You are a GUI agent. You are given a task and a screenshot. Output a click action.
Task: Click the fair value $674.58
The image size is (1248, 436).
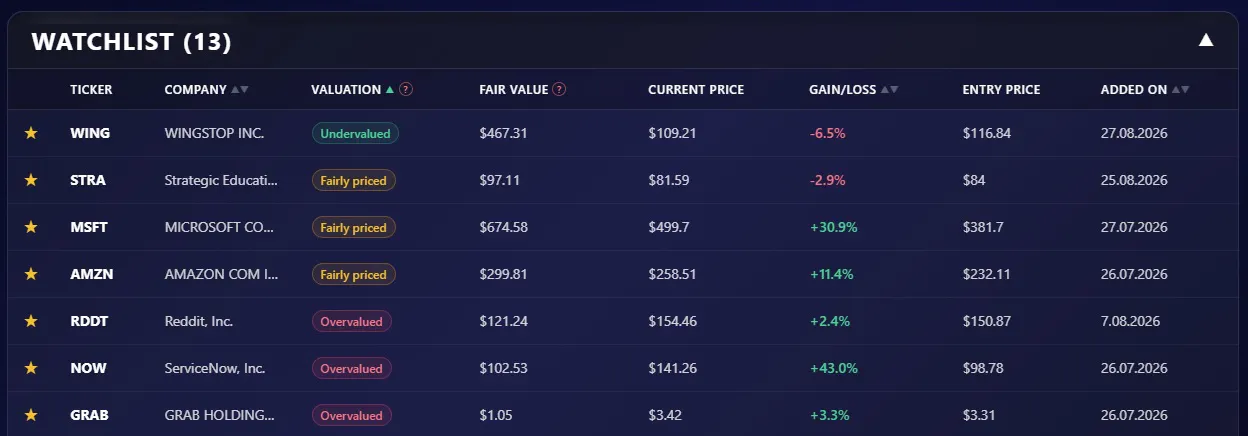tap(503, 227)
